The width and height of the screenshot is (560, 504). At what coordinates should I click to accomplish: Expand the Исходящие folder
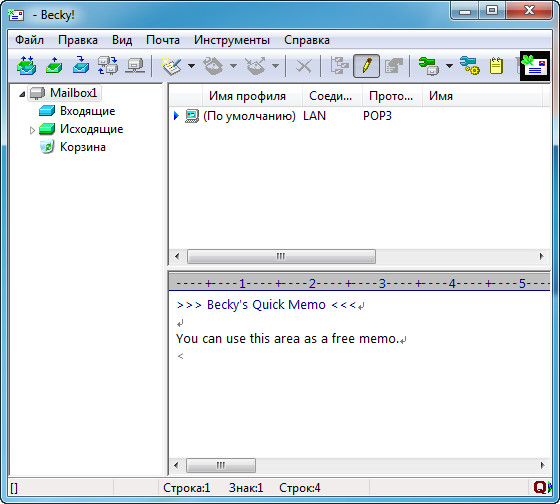[x=32, y=130]
